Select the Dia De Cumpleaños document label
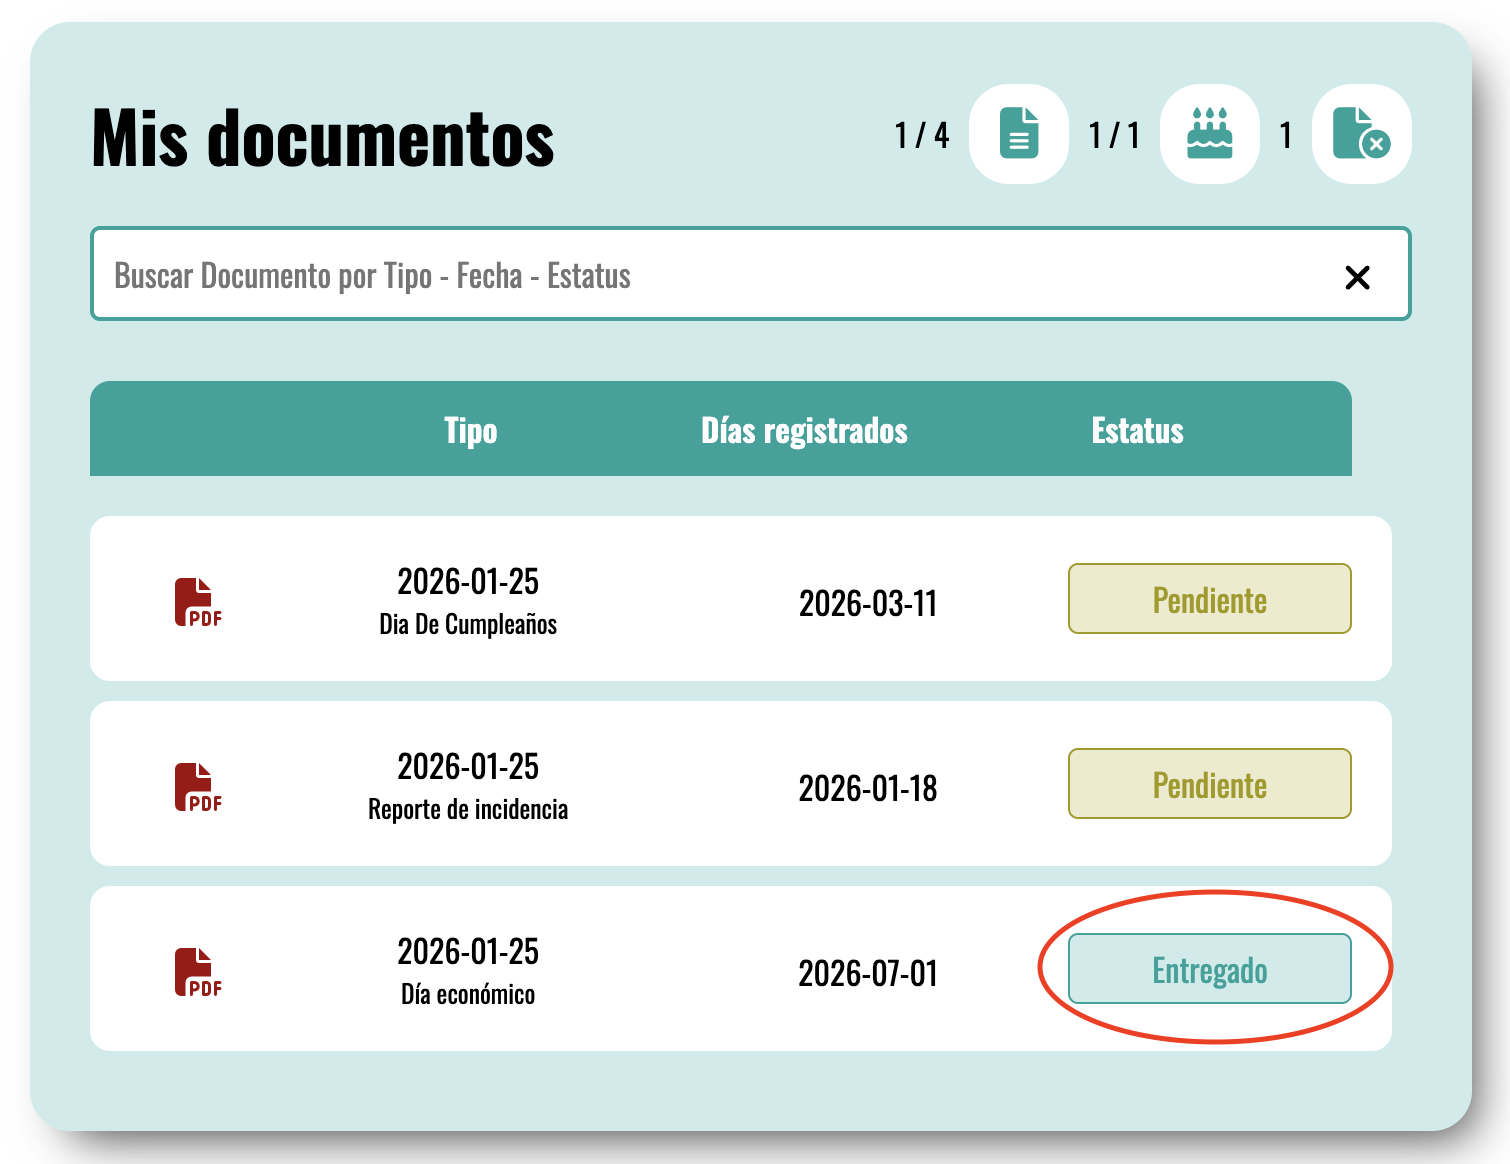 tap(468, 624)
